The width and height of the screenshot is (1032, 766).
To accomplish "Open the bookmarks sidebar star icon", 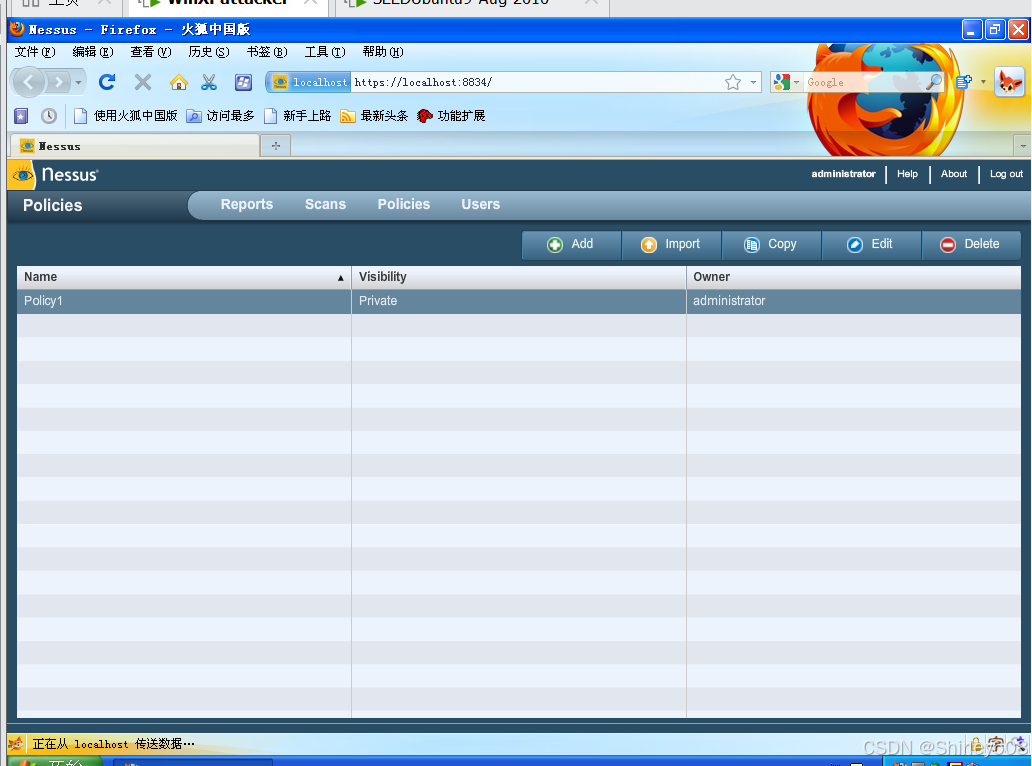I will pyautogui.click(x=21, y=116).
